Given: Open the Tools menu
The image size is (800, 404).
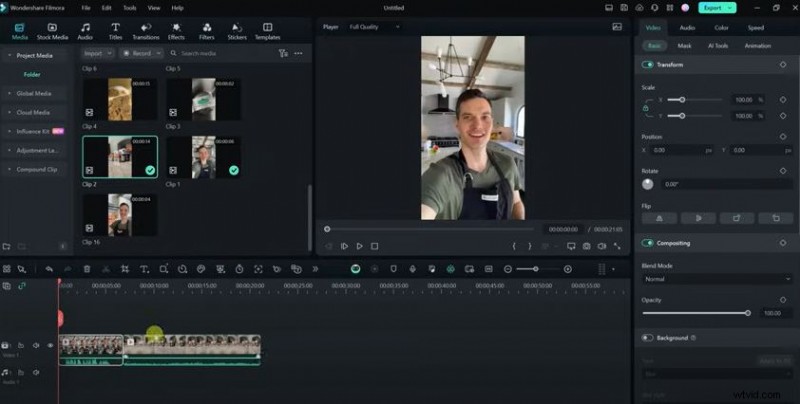Looking at the screenshot, I should pyautogui.click(x=130, y=8).
